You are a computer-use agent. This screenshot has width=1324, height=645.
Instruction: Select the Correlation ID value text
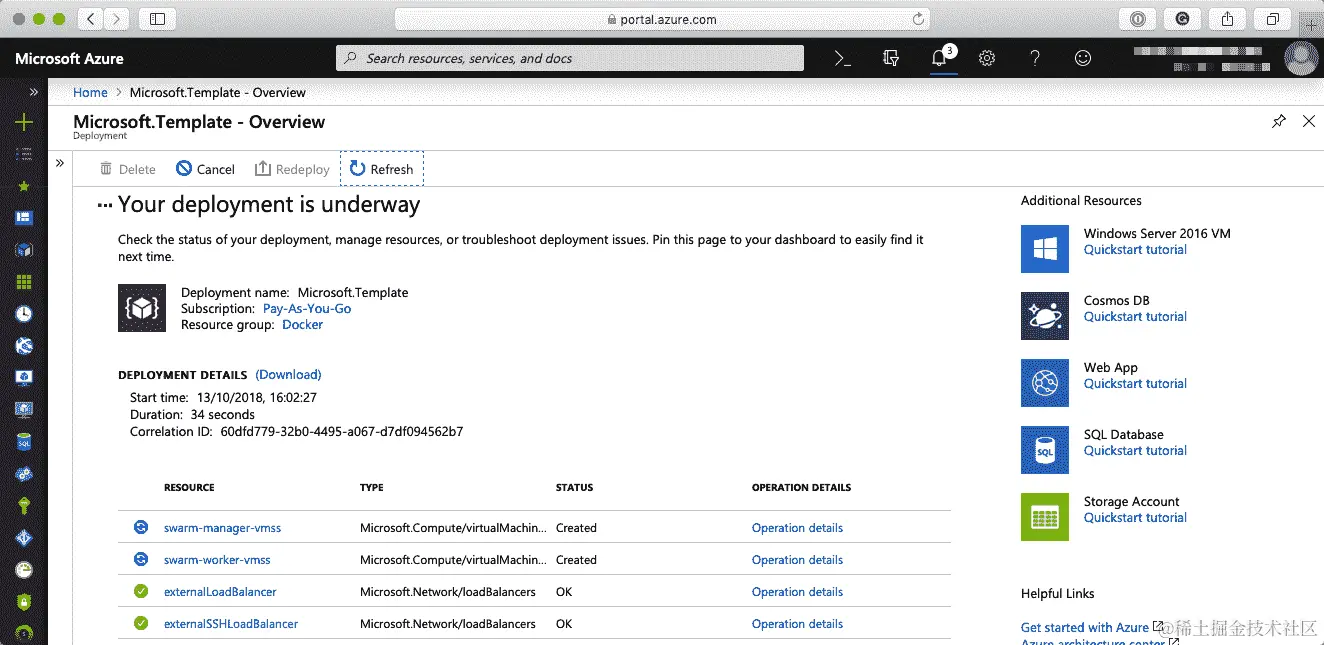pos(342,432)
